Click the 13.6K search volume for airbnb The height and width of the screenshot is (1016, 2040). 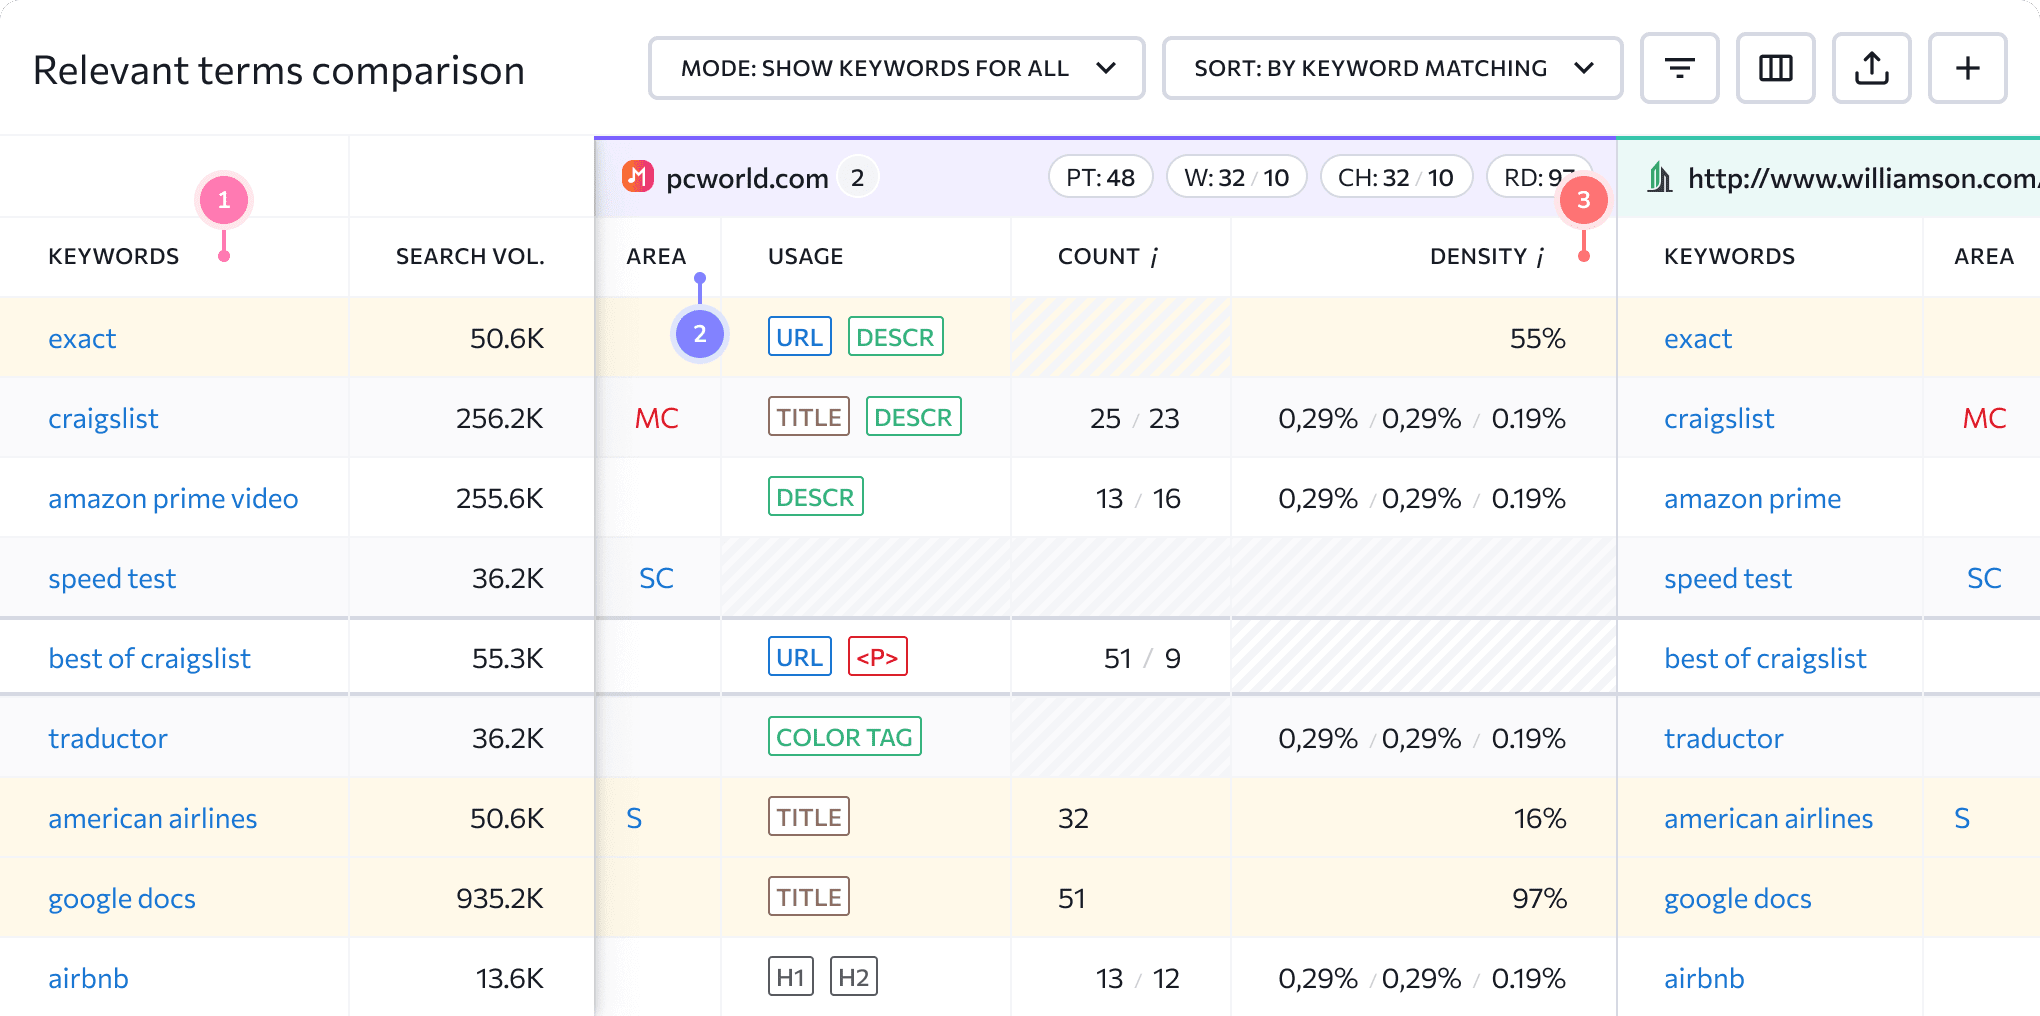pyautogui.click(x=510, y=978)
